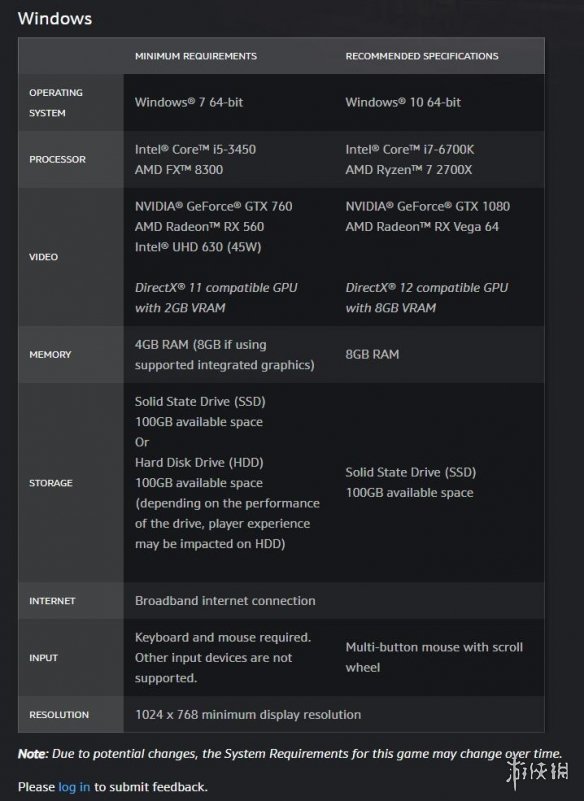Click the Internet row label
Image resolution: width=584 pixels, height=801 pixels.
tap(52, 601)
